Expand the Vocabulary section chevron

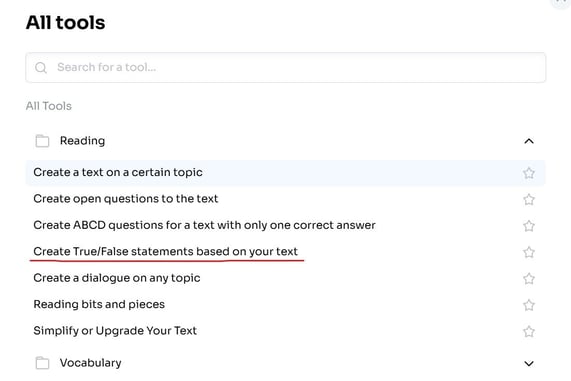(529, 363)
